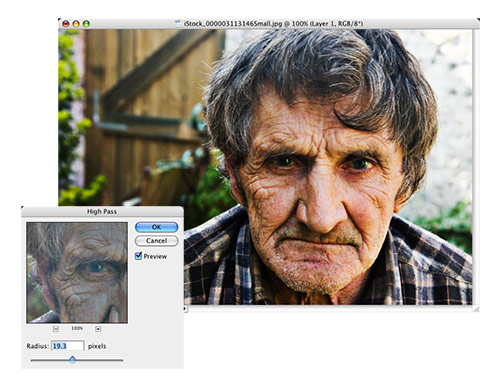Click the 'pixels' label beside Radius
The width and height of the screenshot is (500, 382).
tap(97, 346)
